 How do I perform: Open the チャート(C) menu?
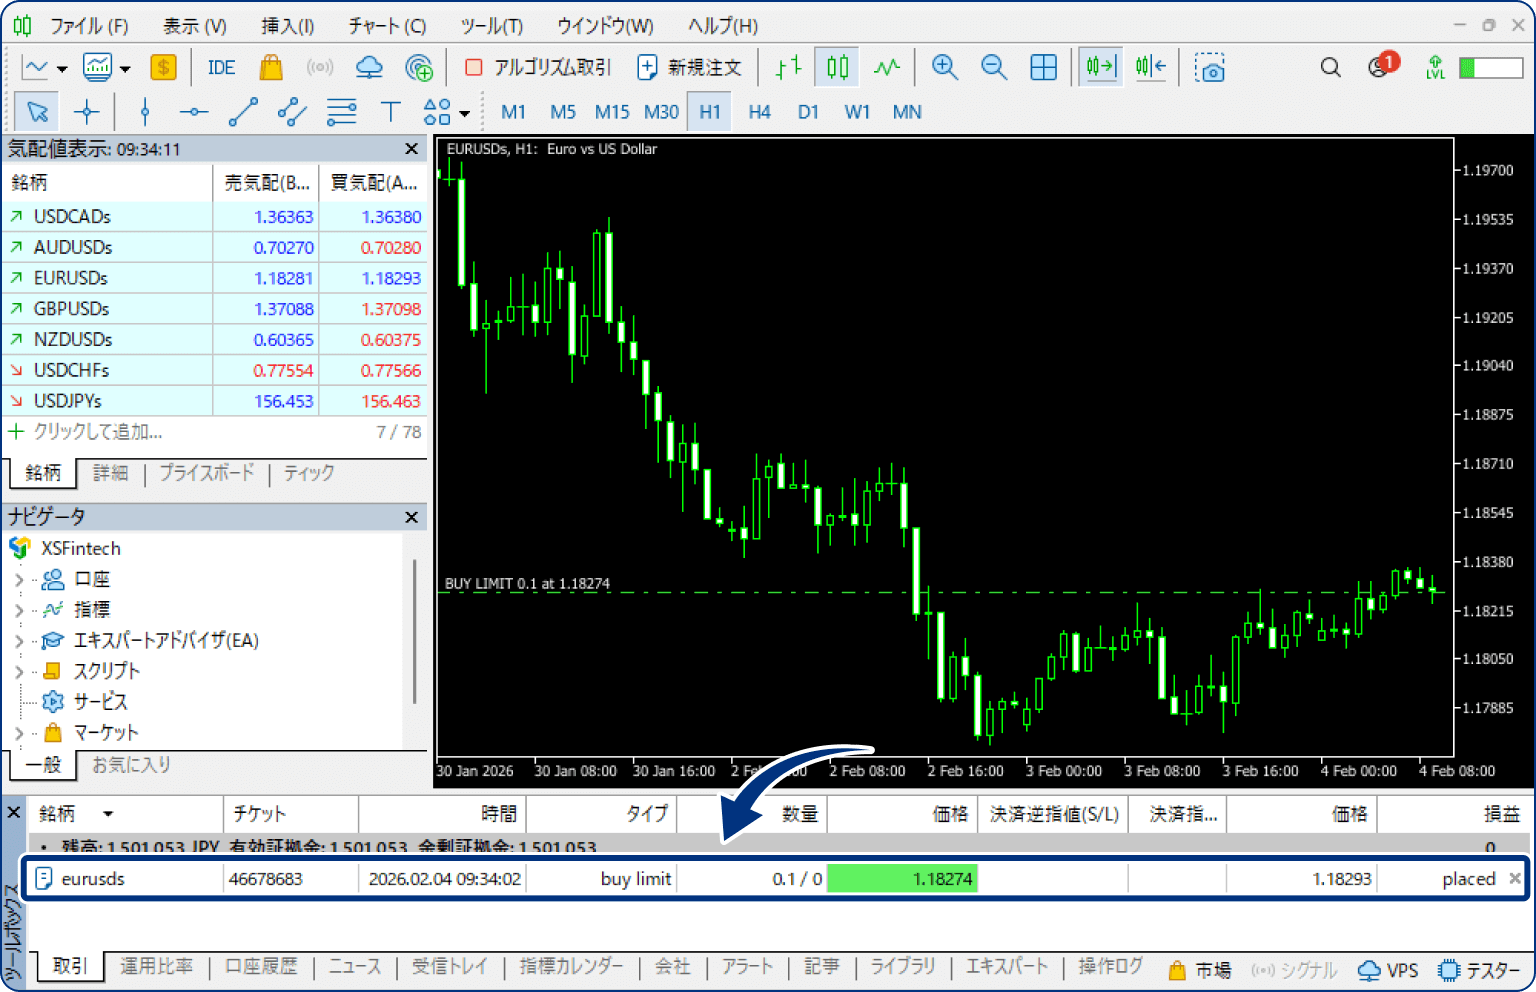[387, 26]
